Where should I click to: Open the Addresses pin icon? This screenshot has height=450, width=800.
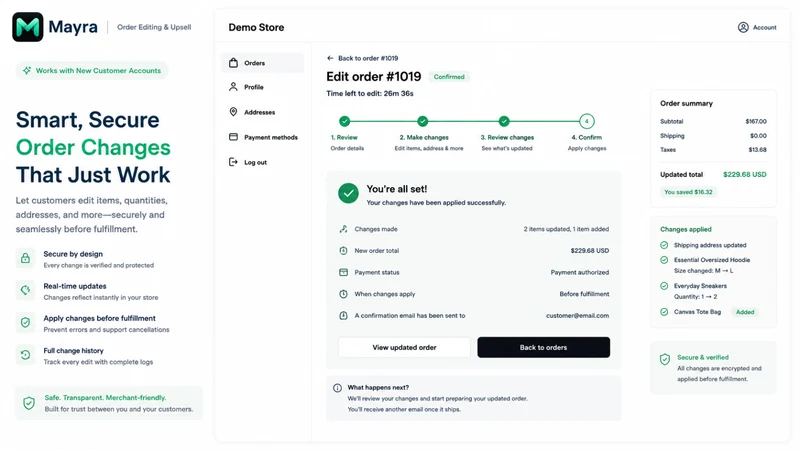click(x=233, y=112)
